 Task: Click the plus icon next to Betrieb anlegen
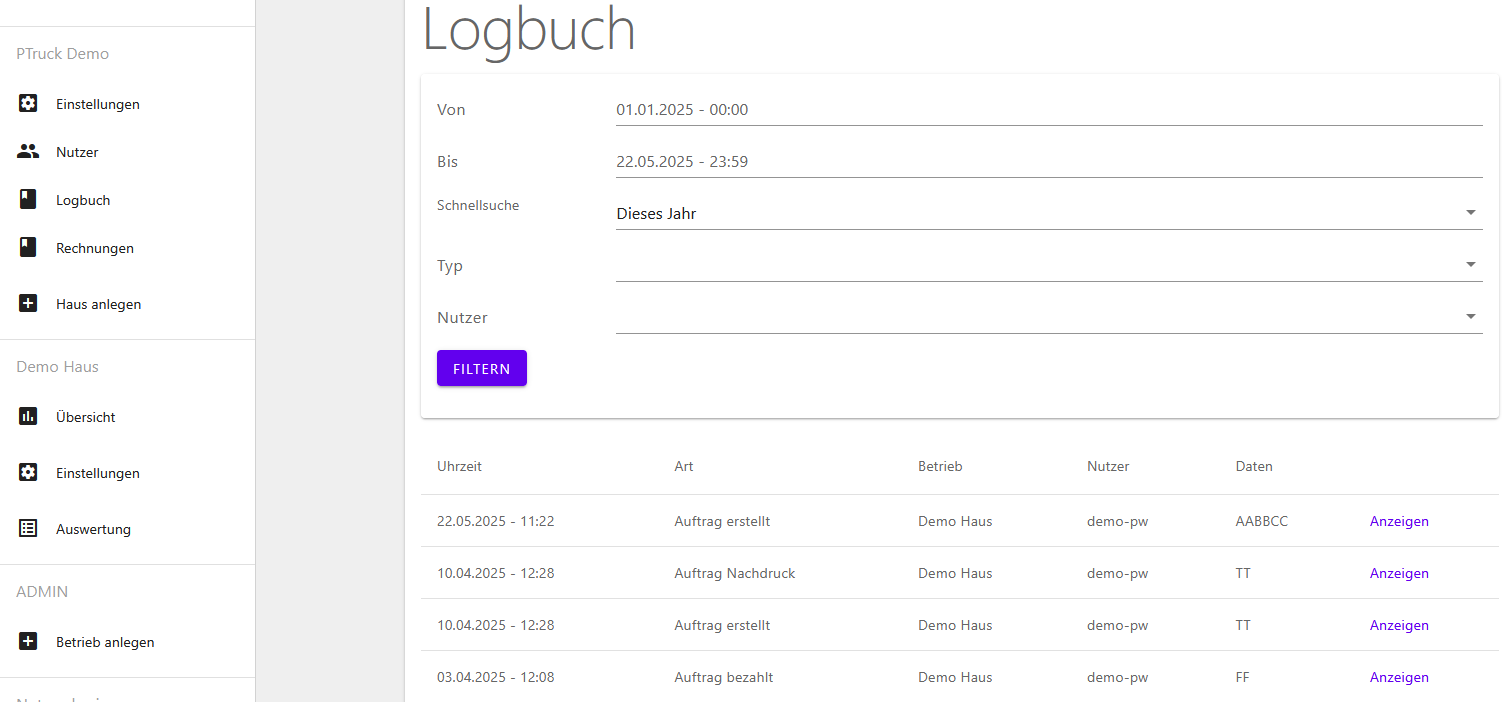(x=27, y=641)
